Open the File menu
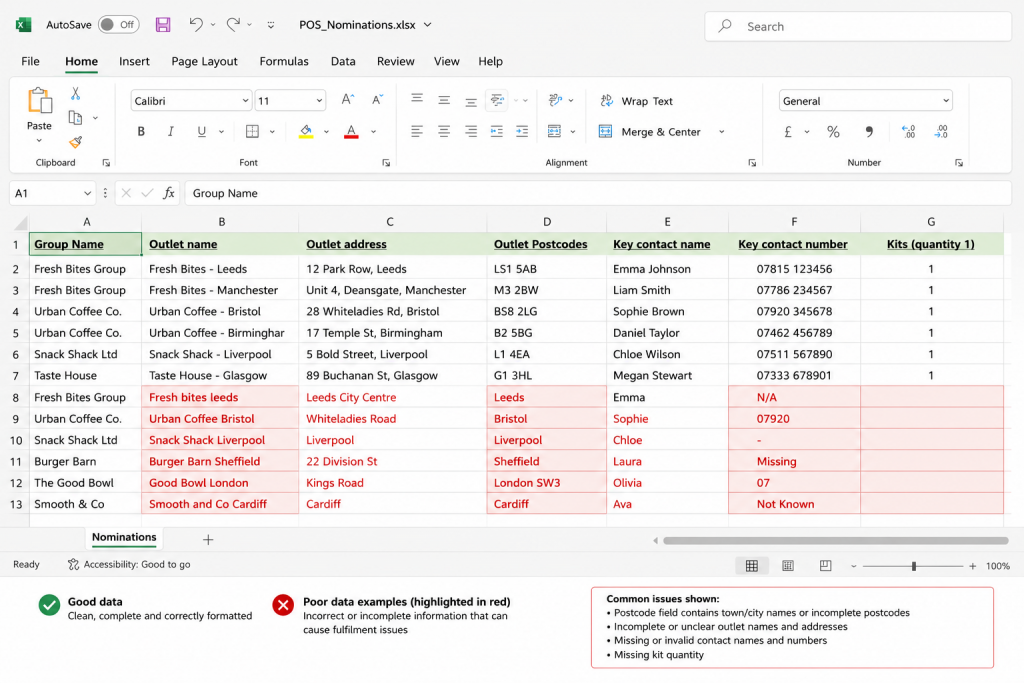 (30, 61)
